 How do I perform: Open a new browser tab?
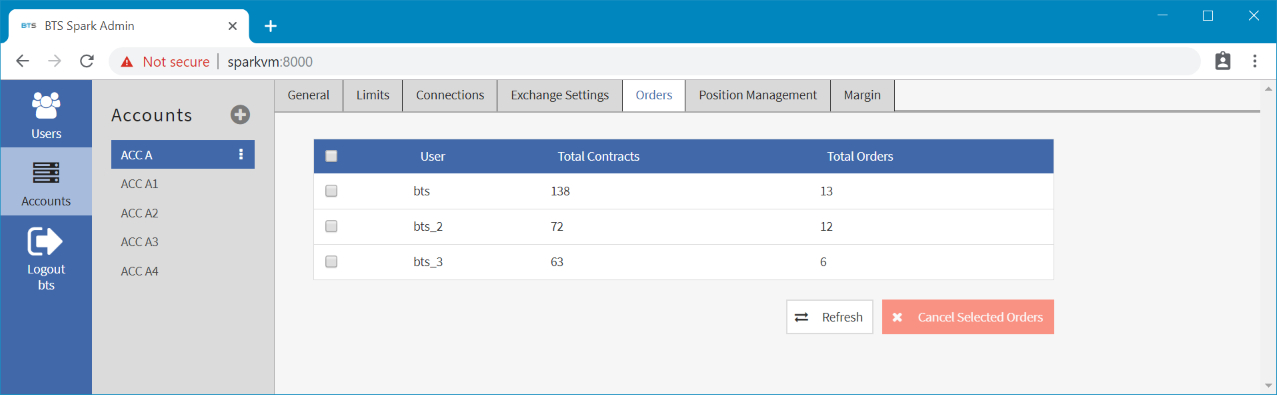pos(270,26)
